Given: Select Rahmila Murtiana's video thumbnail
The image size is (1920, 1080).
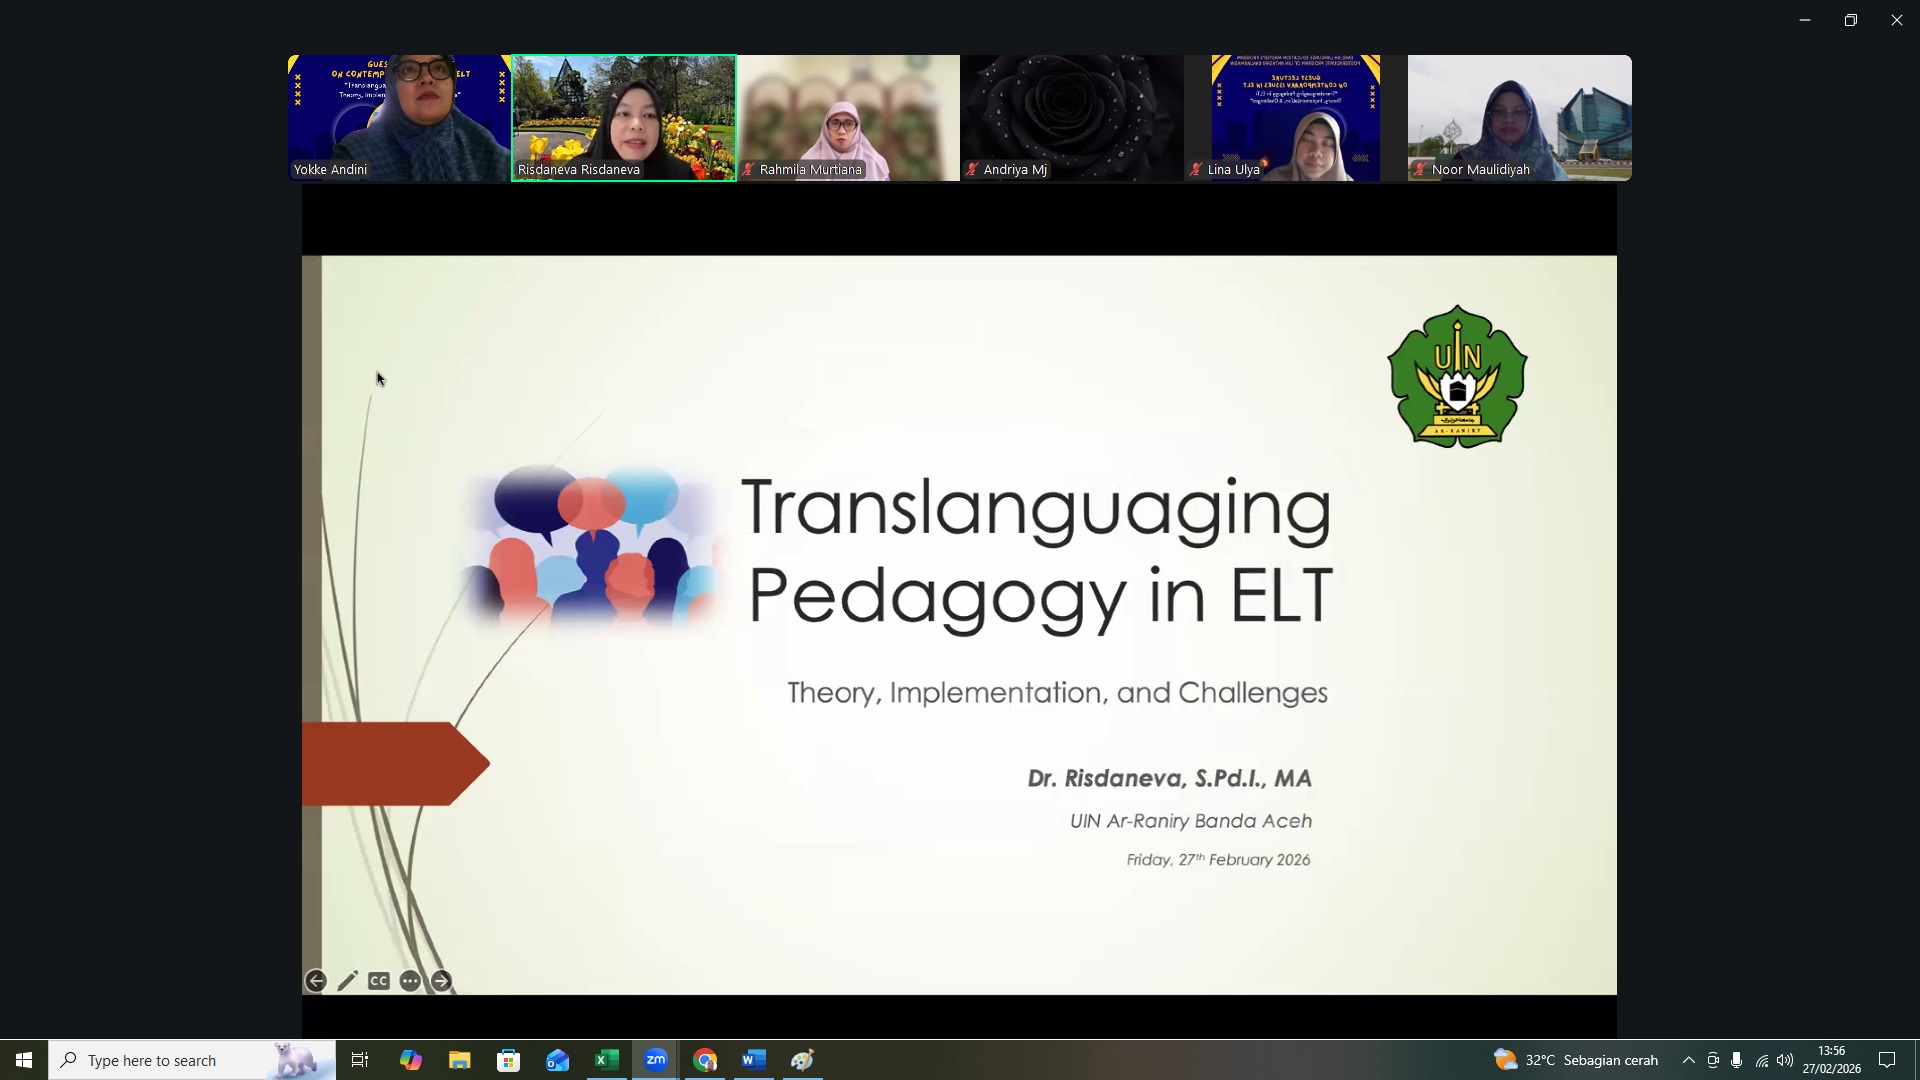Looking at the screenshot, I should (848, 118).
